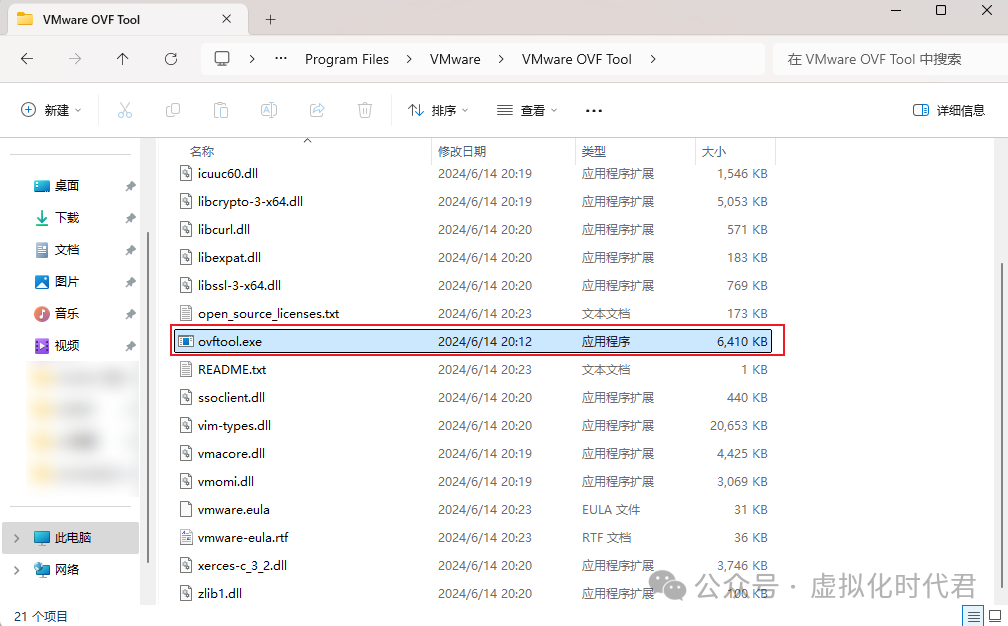Click the vmware.eula blank file icon
1008x626 pixels.
click(186, 510)
